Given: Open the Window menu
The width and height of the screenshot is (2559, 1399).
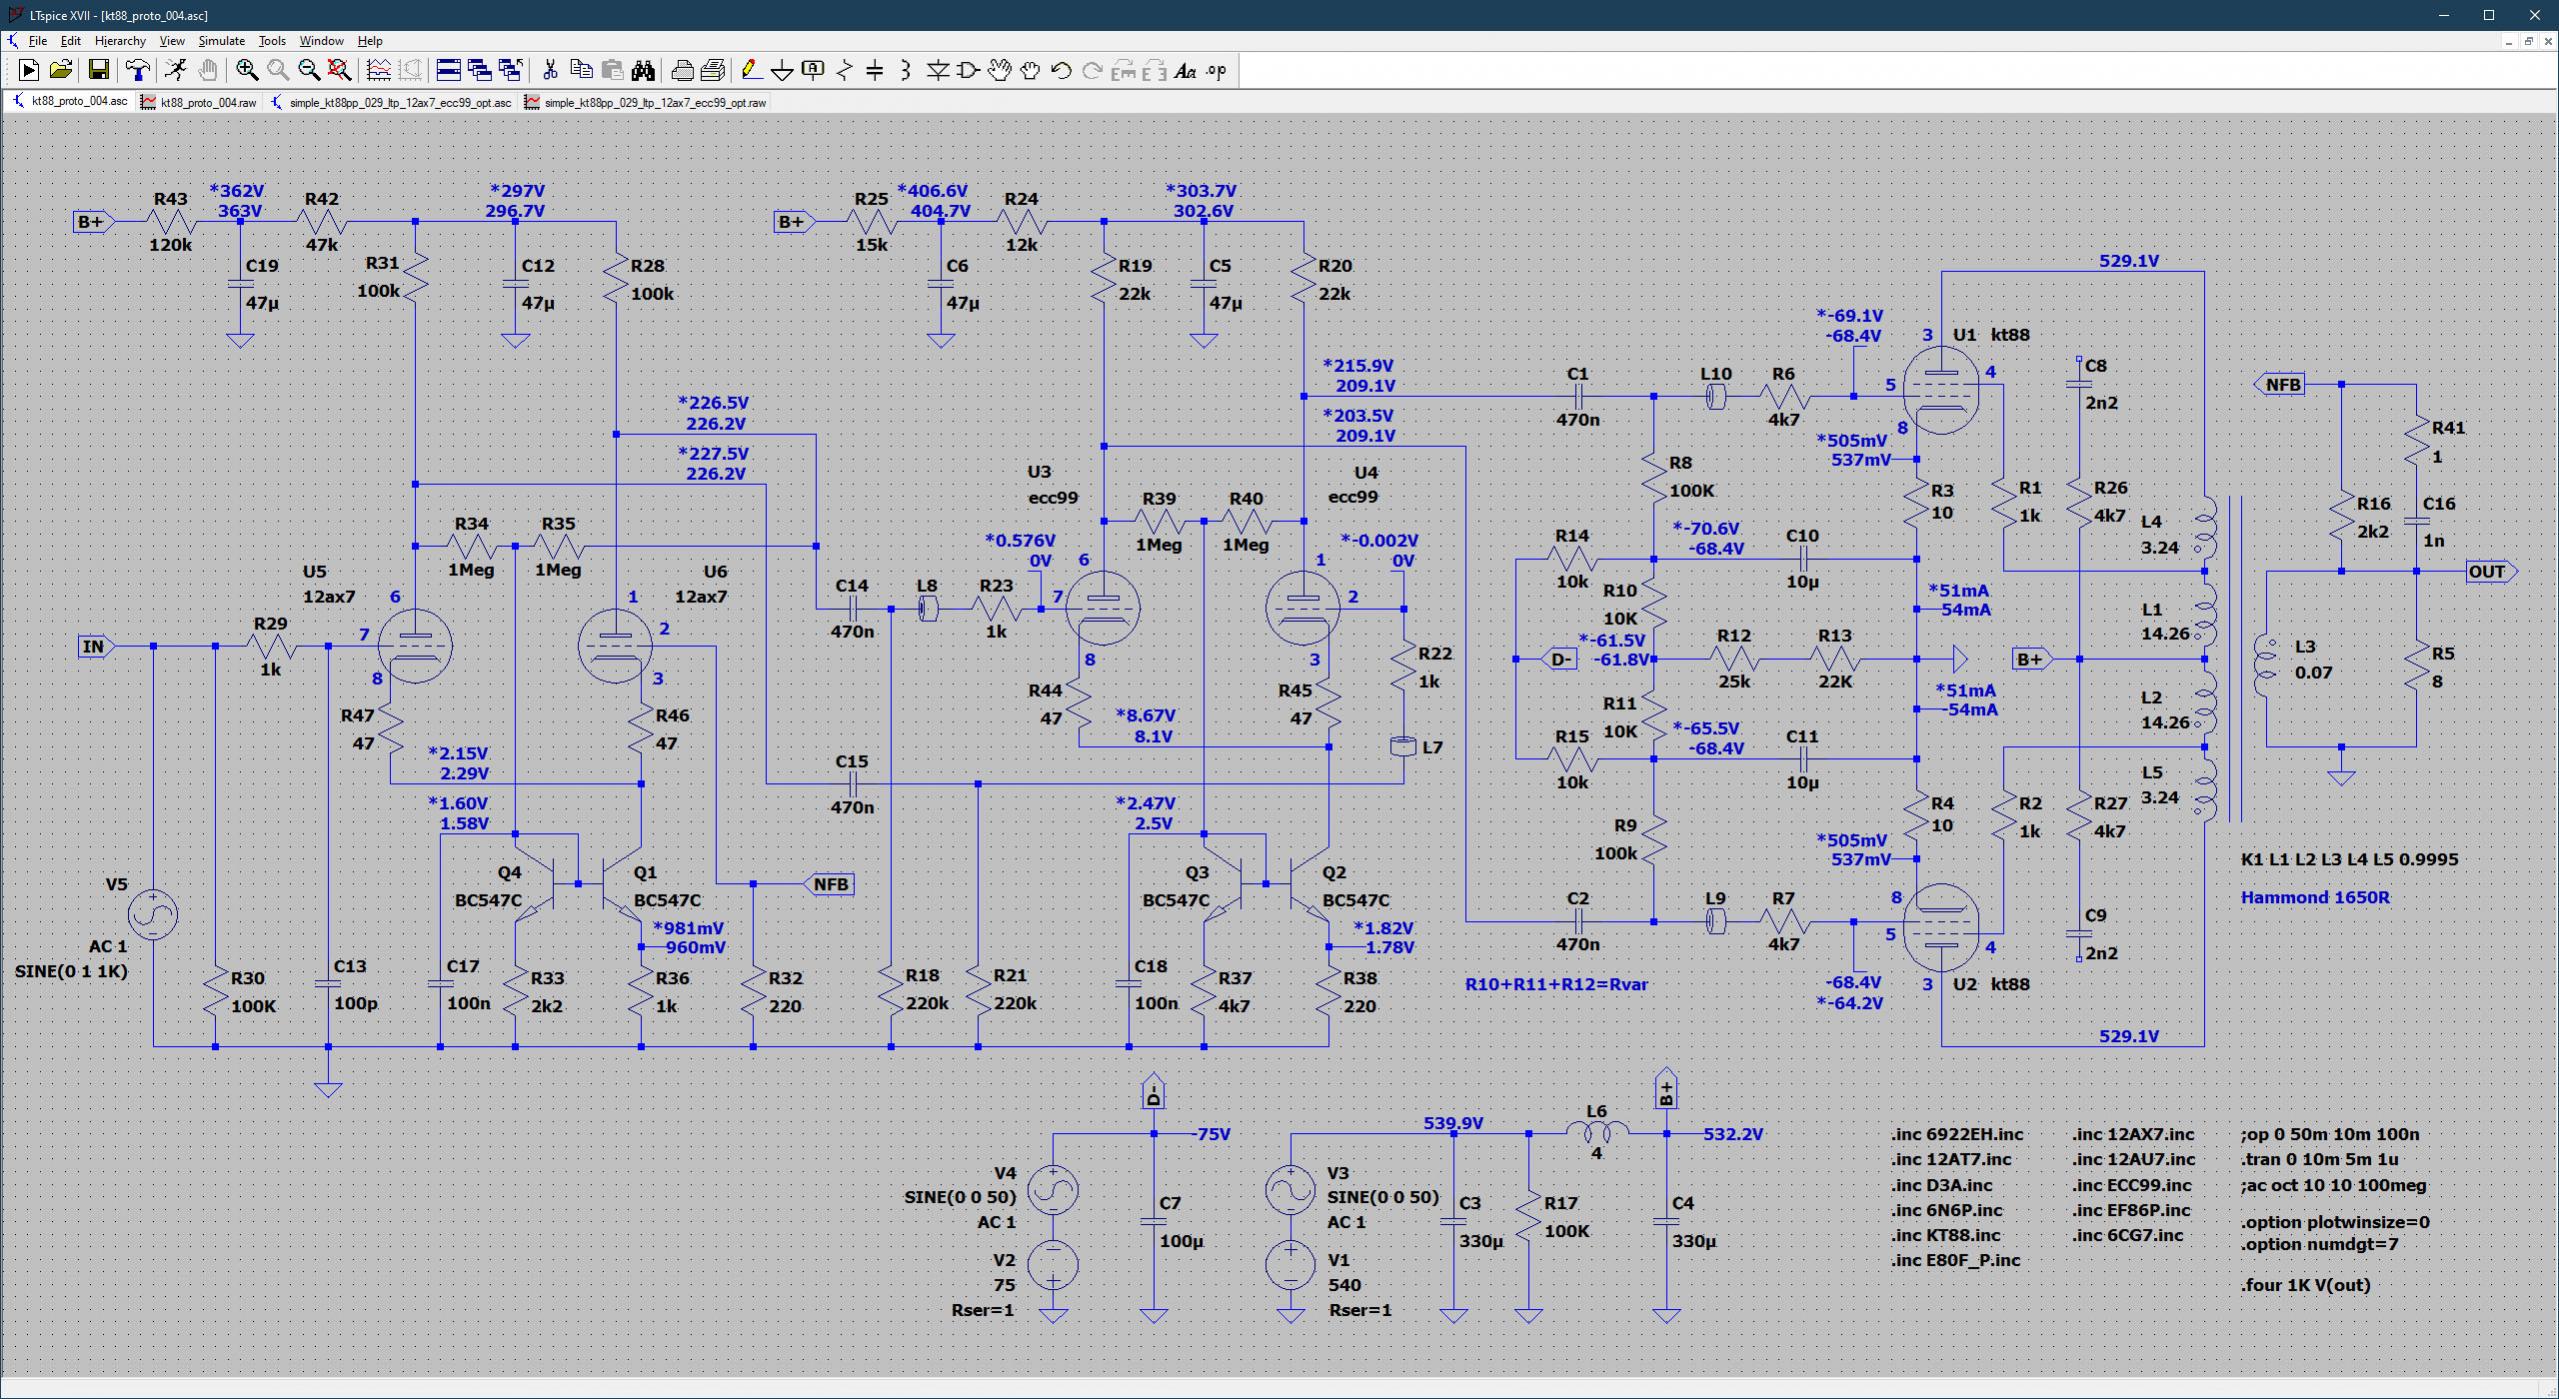Looking at the screenshot, I should point(321,41).
